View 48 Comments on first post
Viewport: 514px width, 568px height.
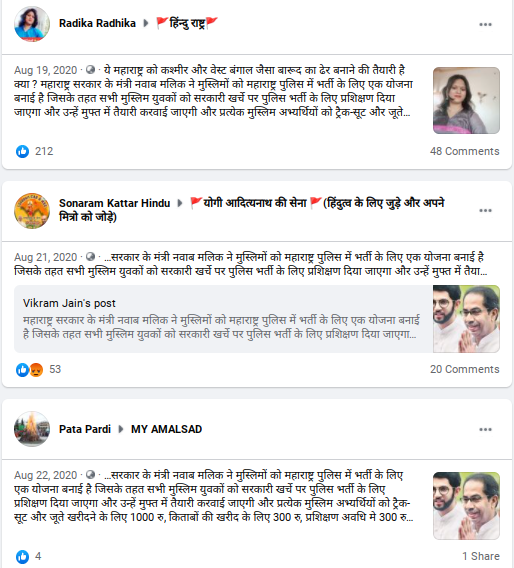click(x=464, y=151)
